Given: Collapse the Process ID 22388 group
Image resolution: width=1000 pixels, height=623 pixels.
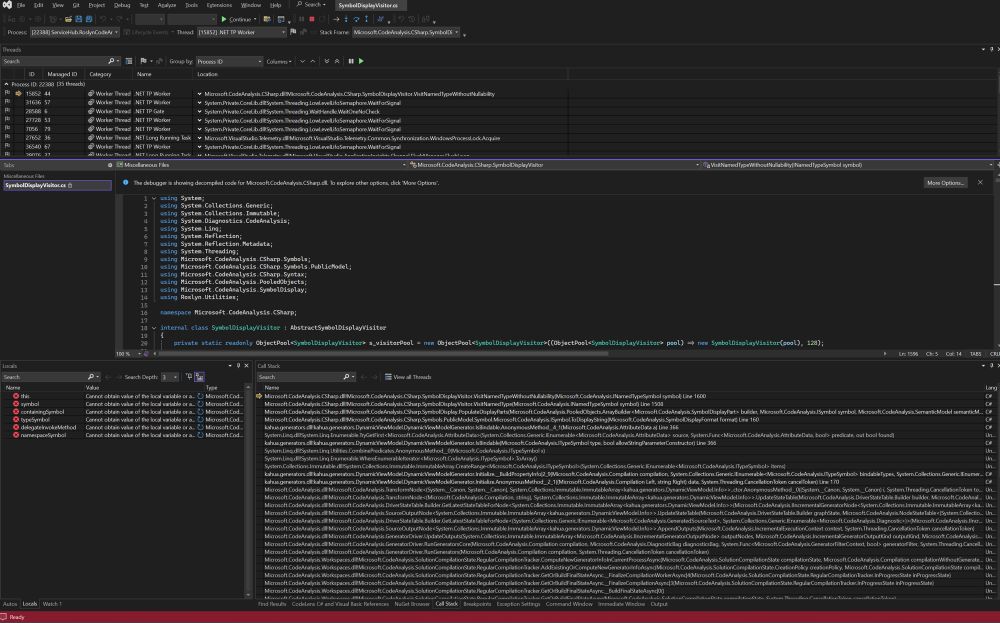Looking at the screenshot, I should pos(6,84).
